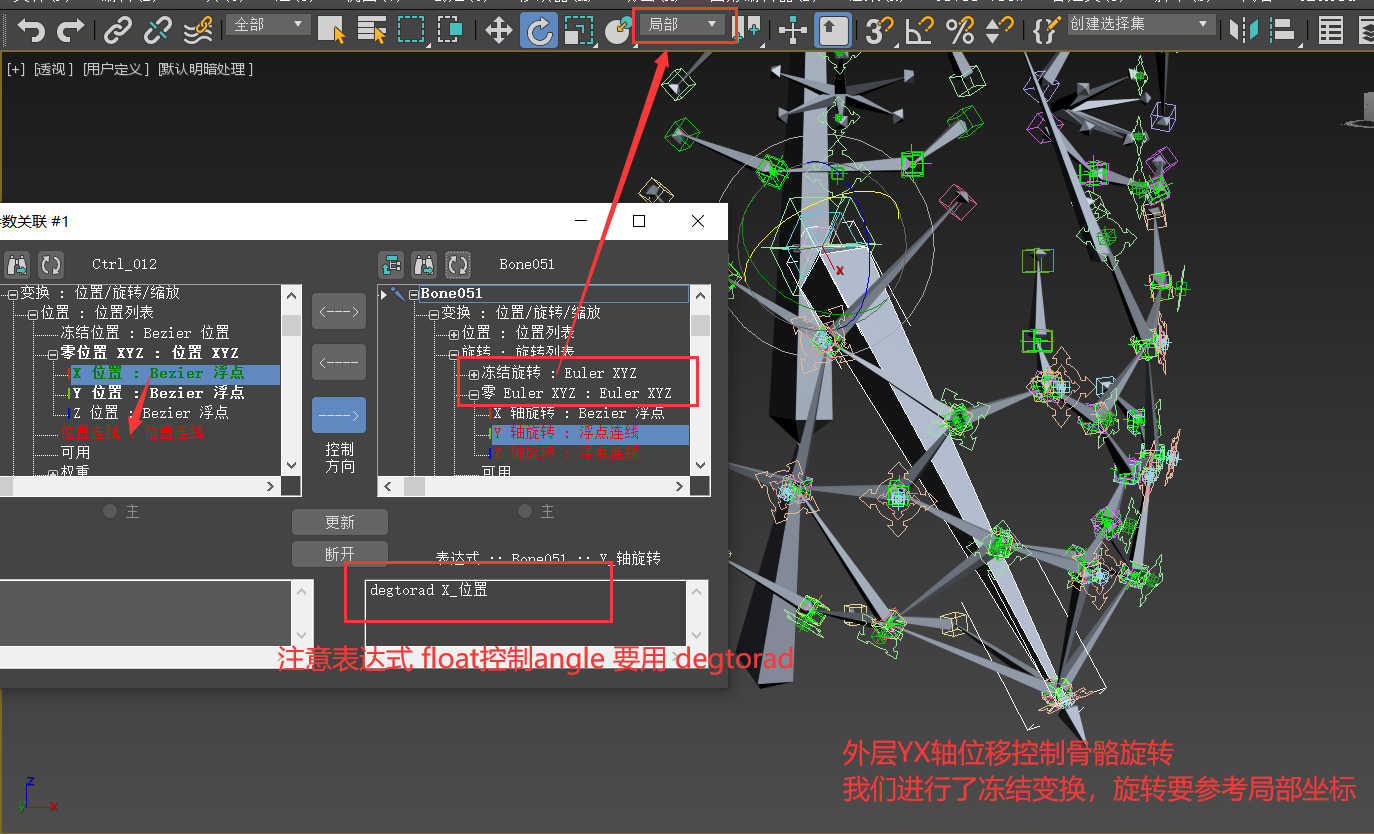Click the refresh icon beside Bone051
The height and width of the screenshot is (834, 1374).
(458, 265)
